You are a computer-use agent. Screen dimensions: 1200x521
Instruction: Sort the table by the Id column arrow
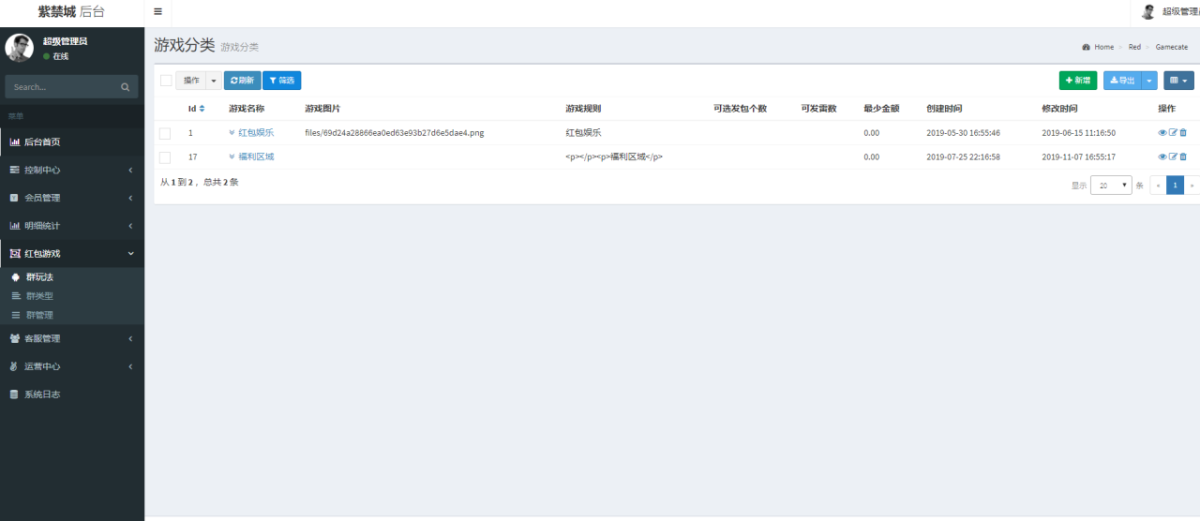[202, 108]
